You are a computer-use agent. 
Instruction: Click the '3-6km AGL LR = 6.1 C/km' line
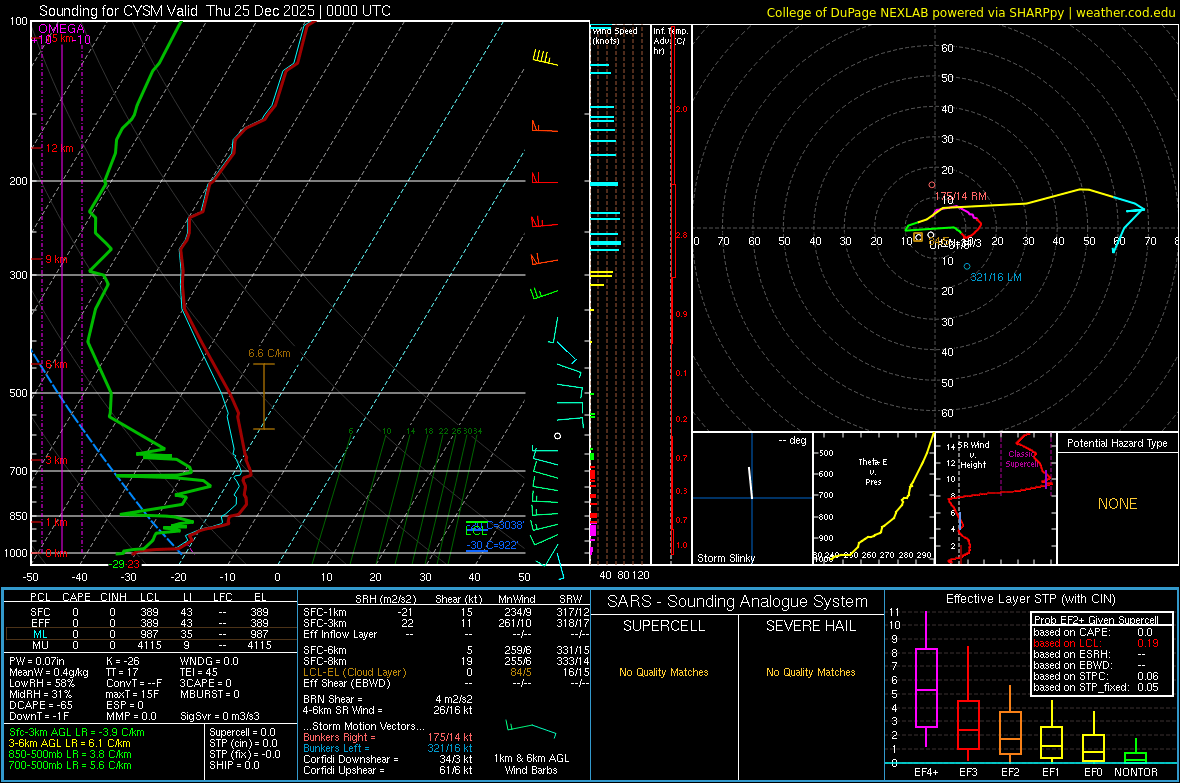[x=70, y=743]
